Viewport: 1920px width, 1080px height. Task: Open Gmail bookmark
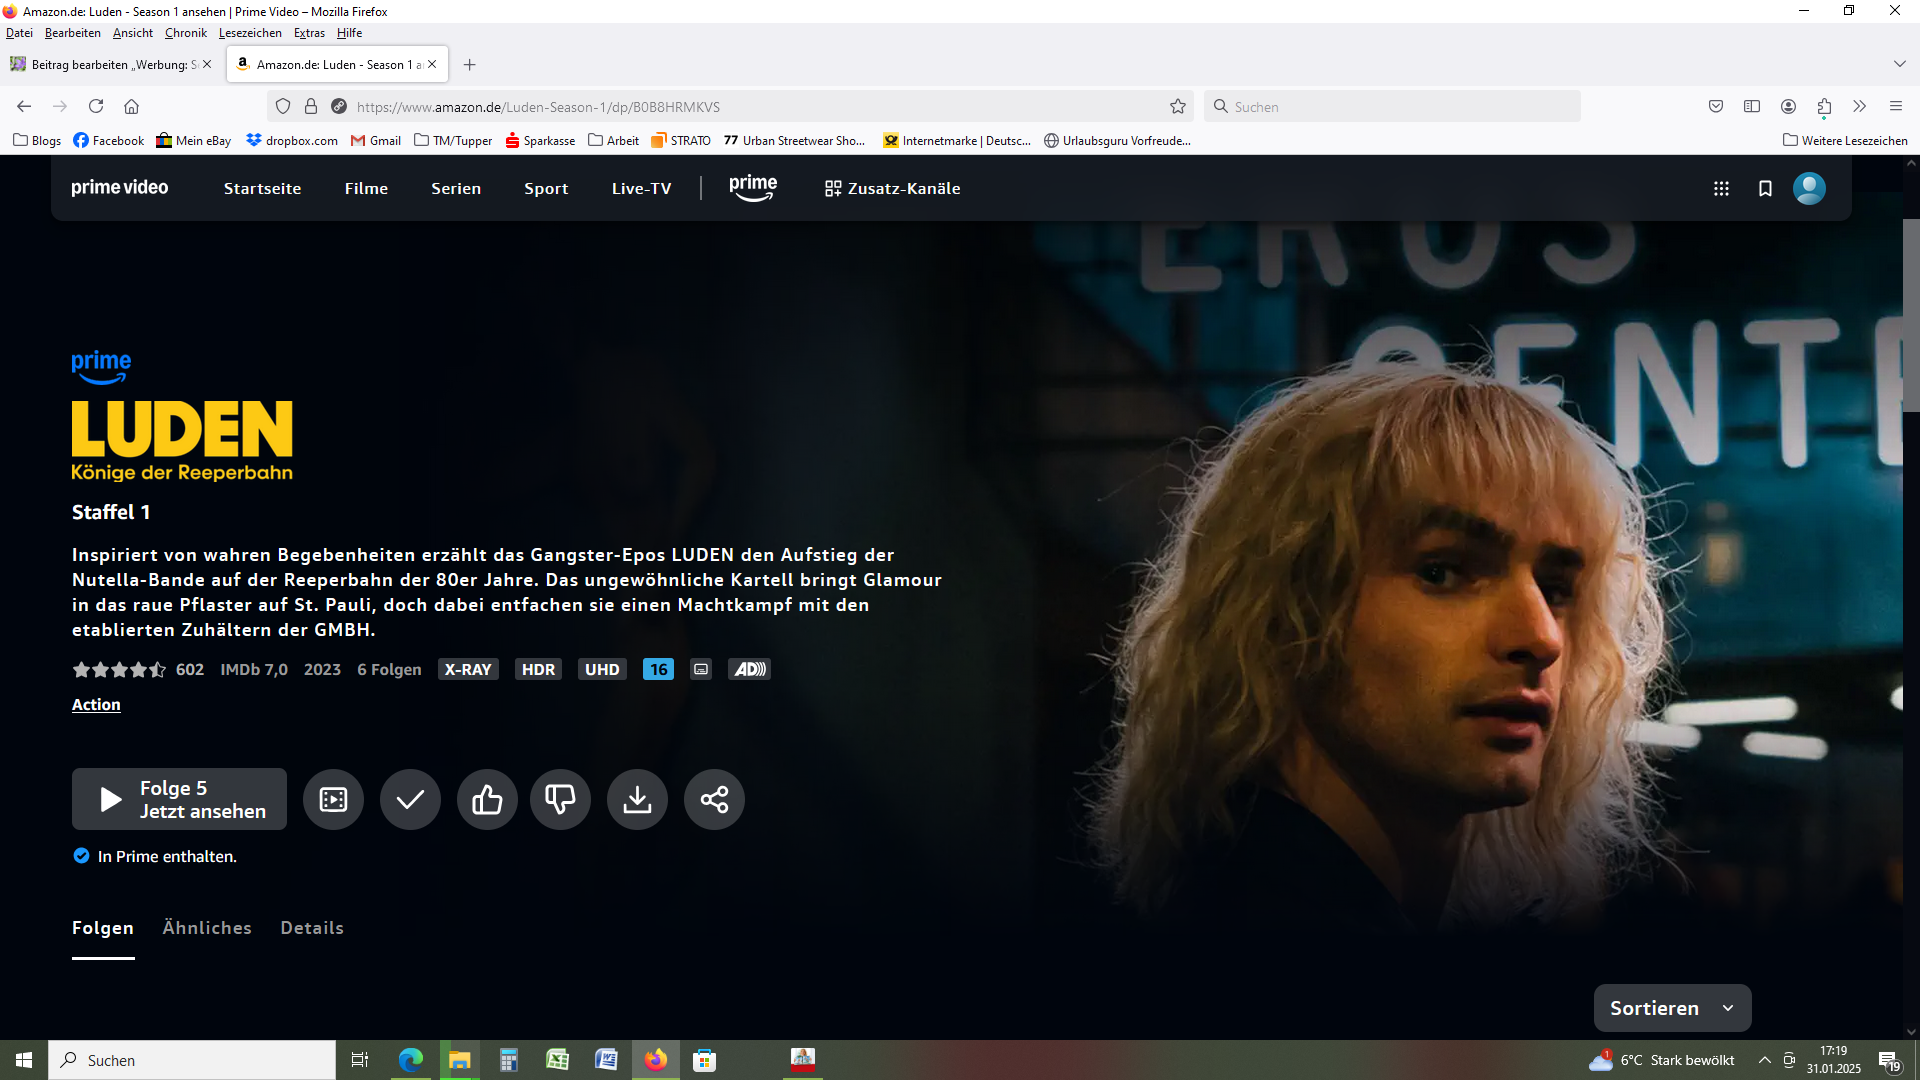coord(376,141)
